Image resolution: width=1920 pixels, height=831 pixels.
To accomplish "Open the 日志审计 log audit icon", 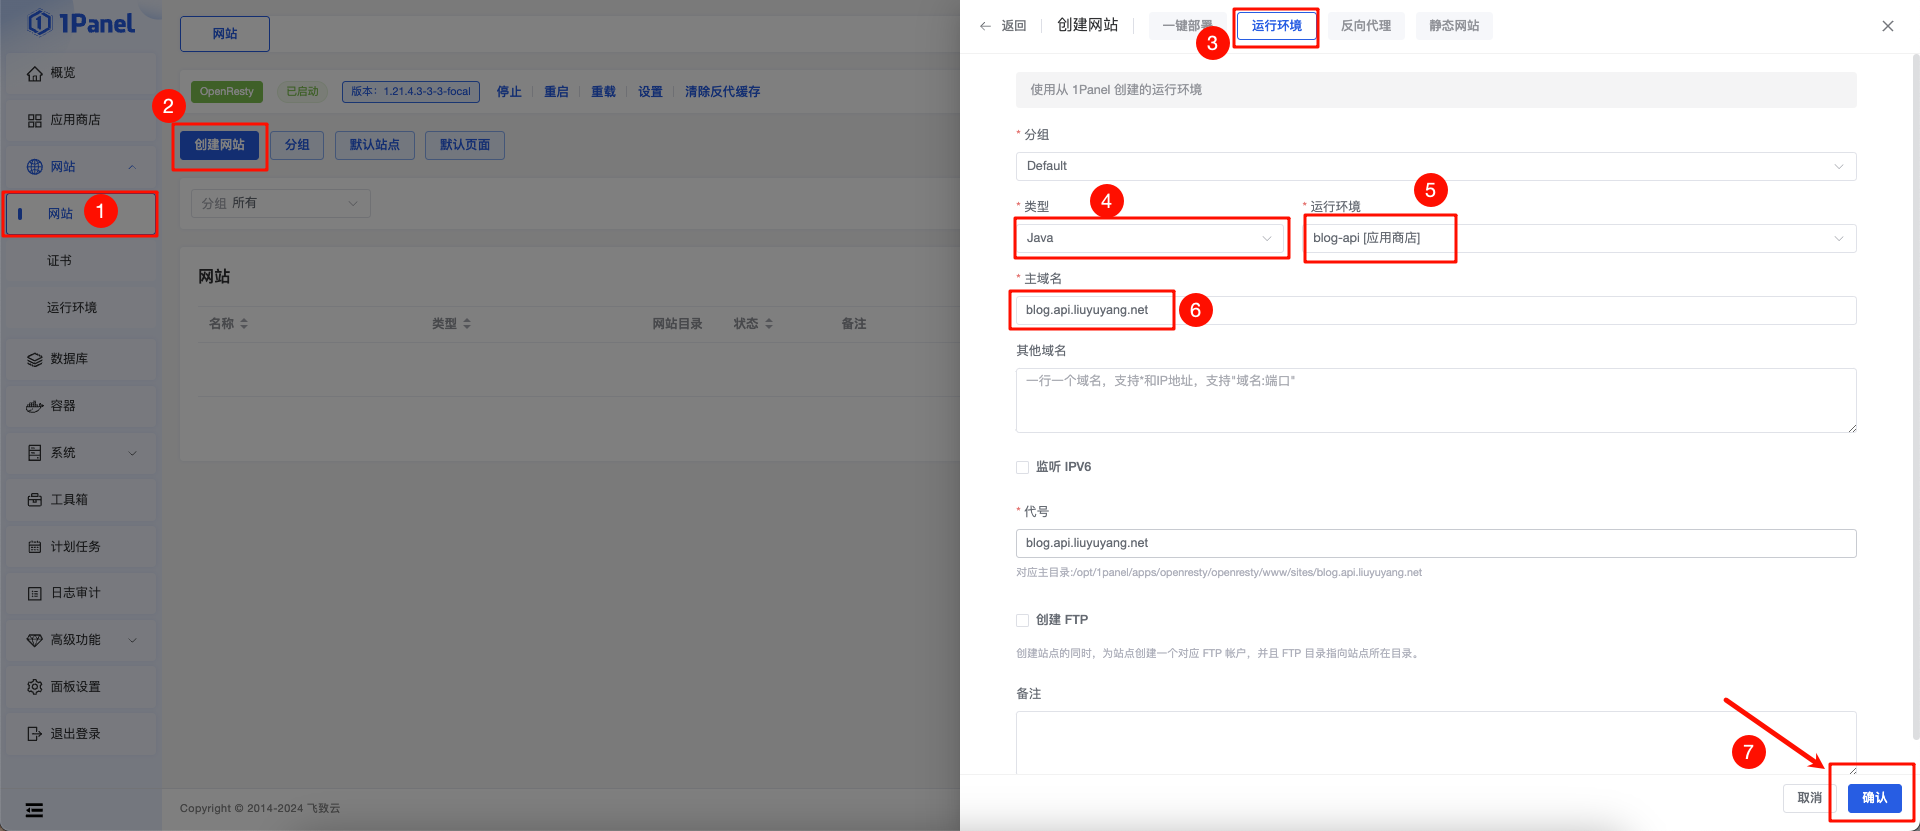I will pyautogui.click(x=35, y=593).
